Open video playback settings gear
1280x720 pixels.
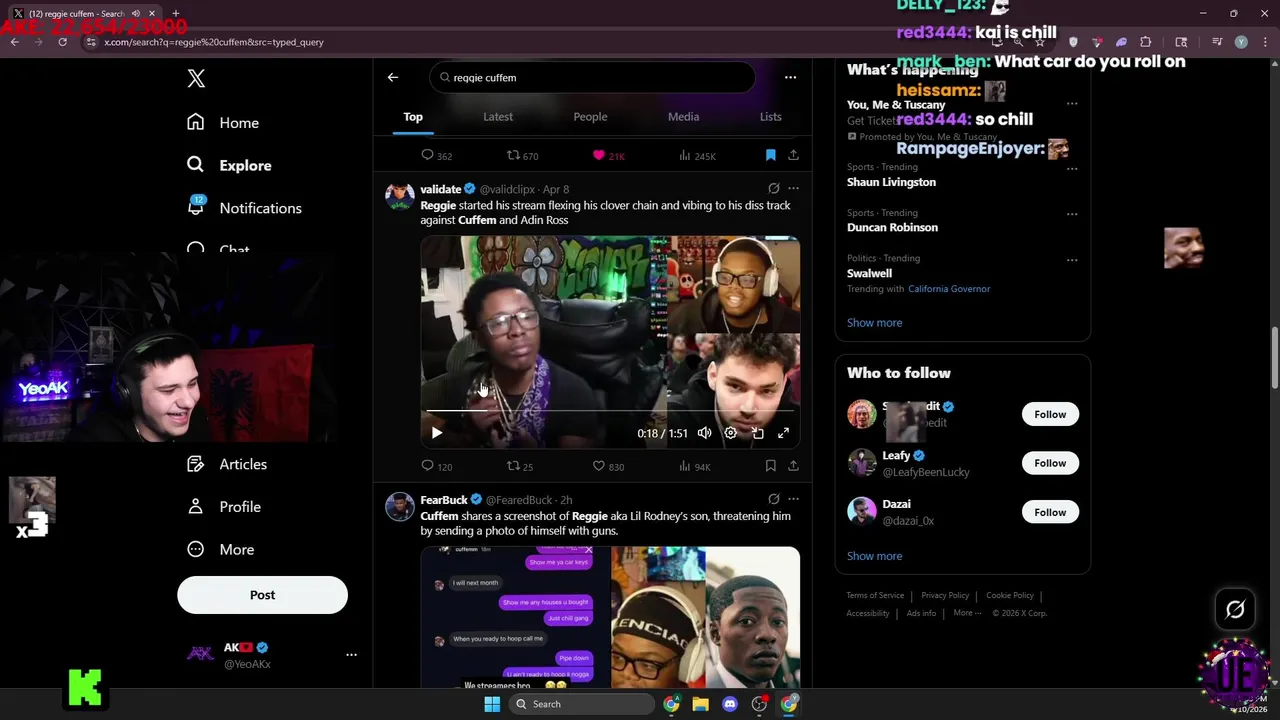(730, 433)
